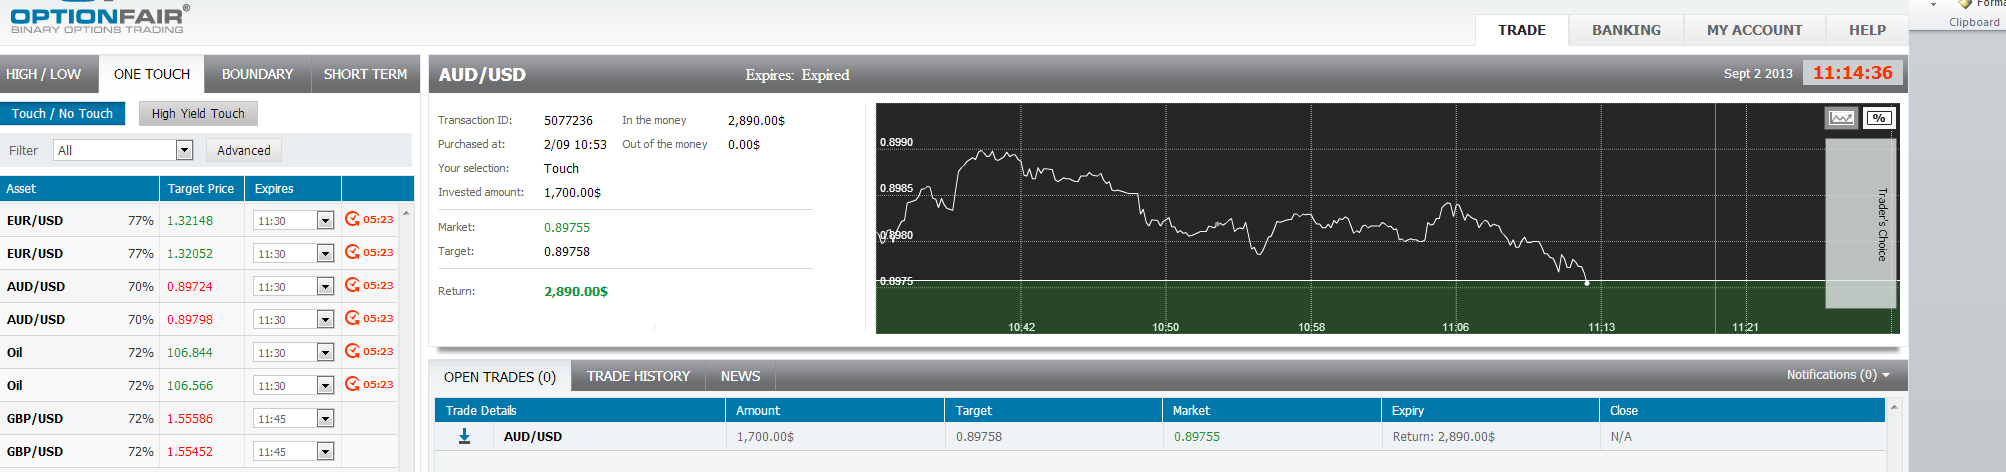The height and width of the screenshot is (472, 2006).
Task: Switch to High Yield Touch mode
Action: (198, 114)
